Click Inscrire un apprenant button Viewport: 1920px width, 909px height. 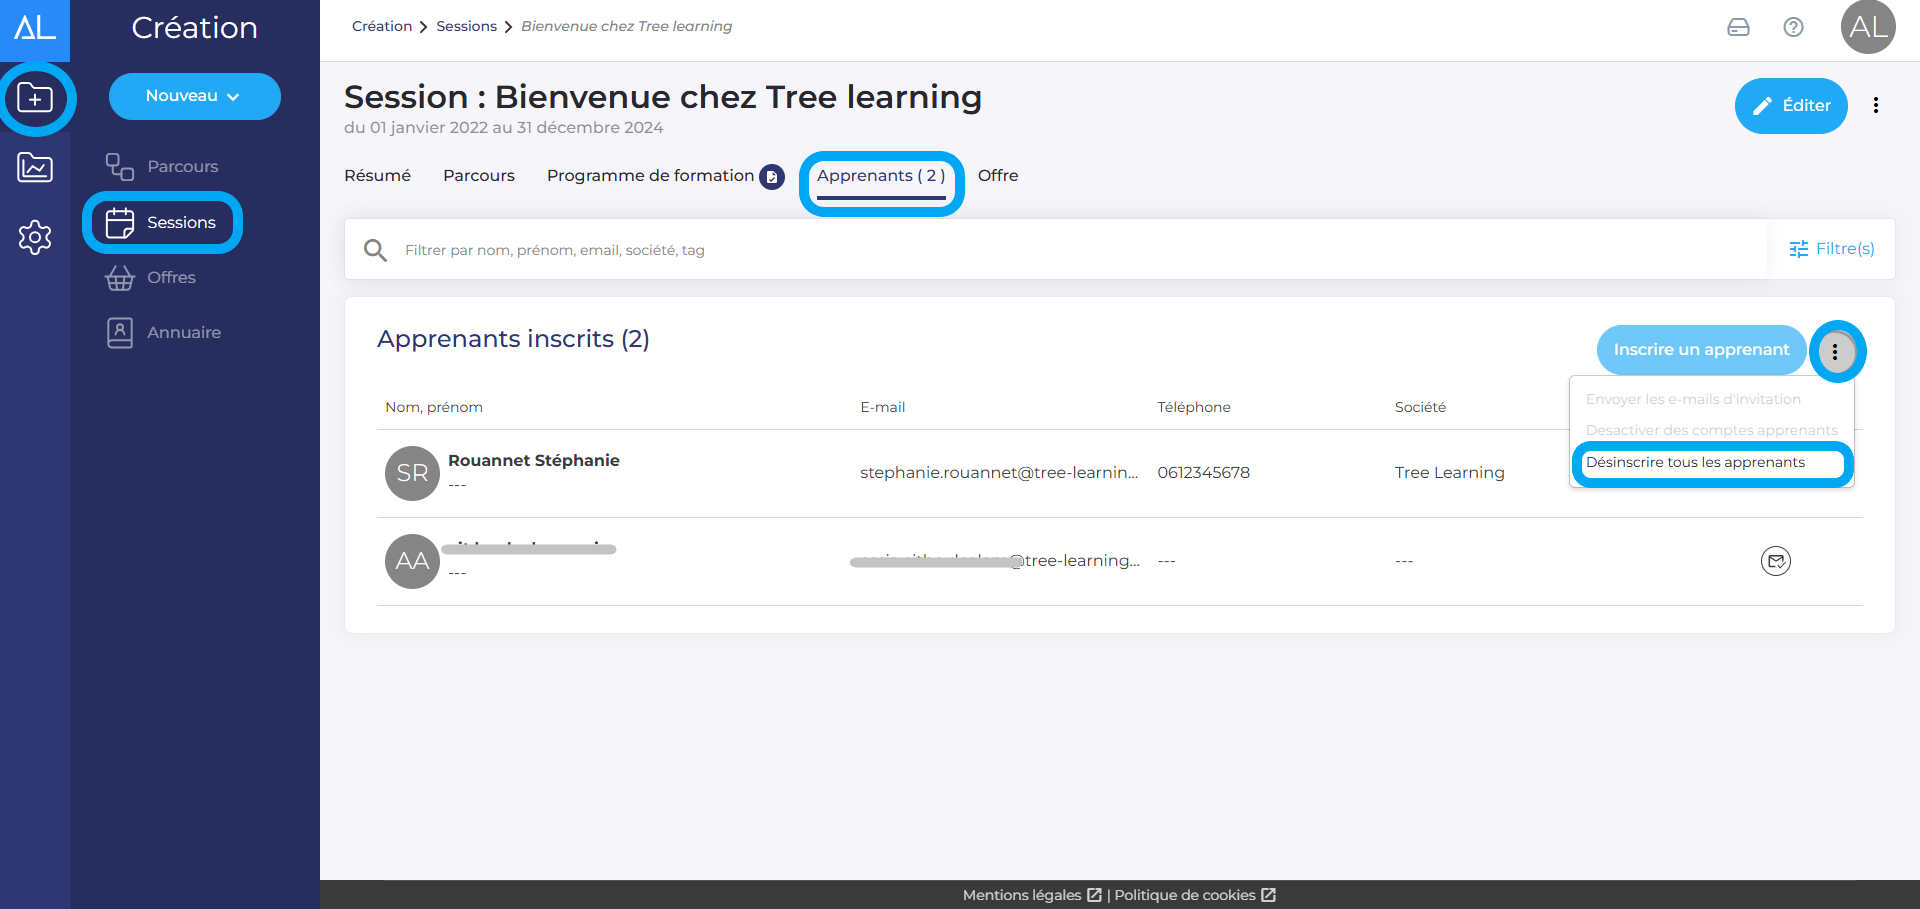1700,350
